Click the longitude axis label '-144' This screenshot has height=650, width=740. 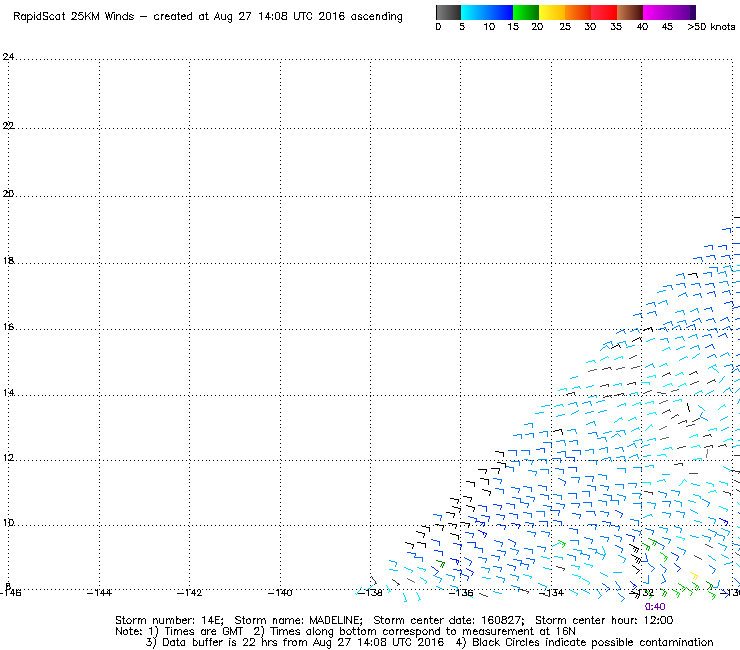coord(99,593)
